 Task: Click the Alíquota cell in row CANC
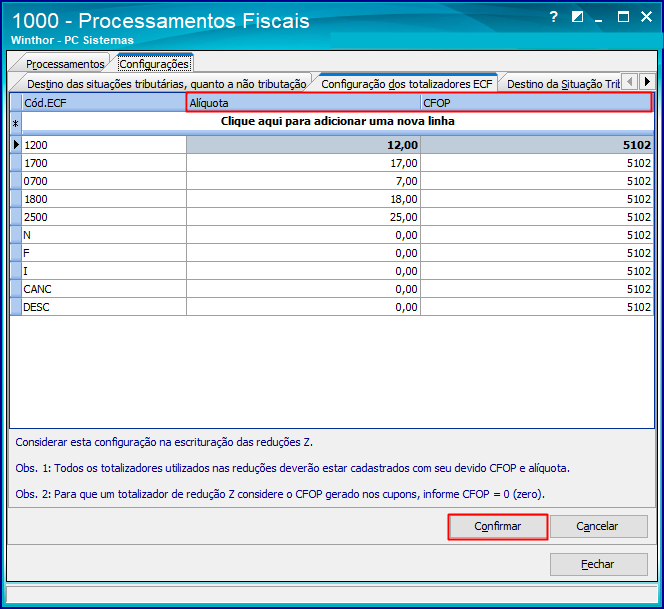click(303, 289)
